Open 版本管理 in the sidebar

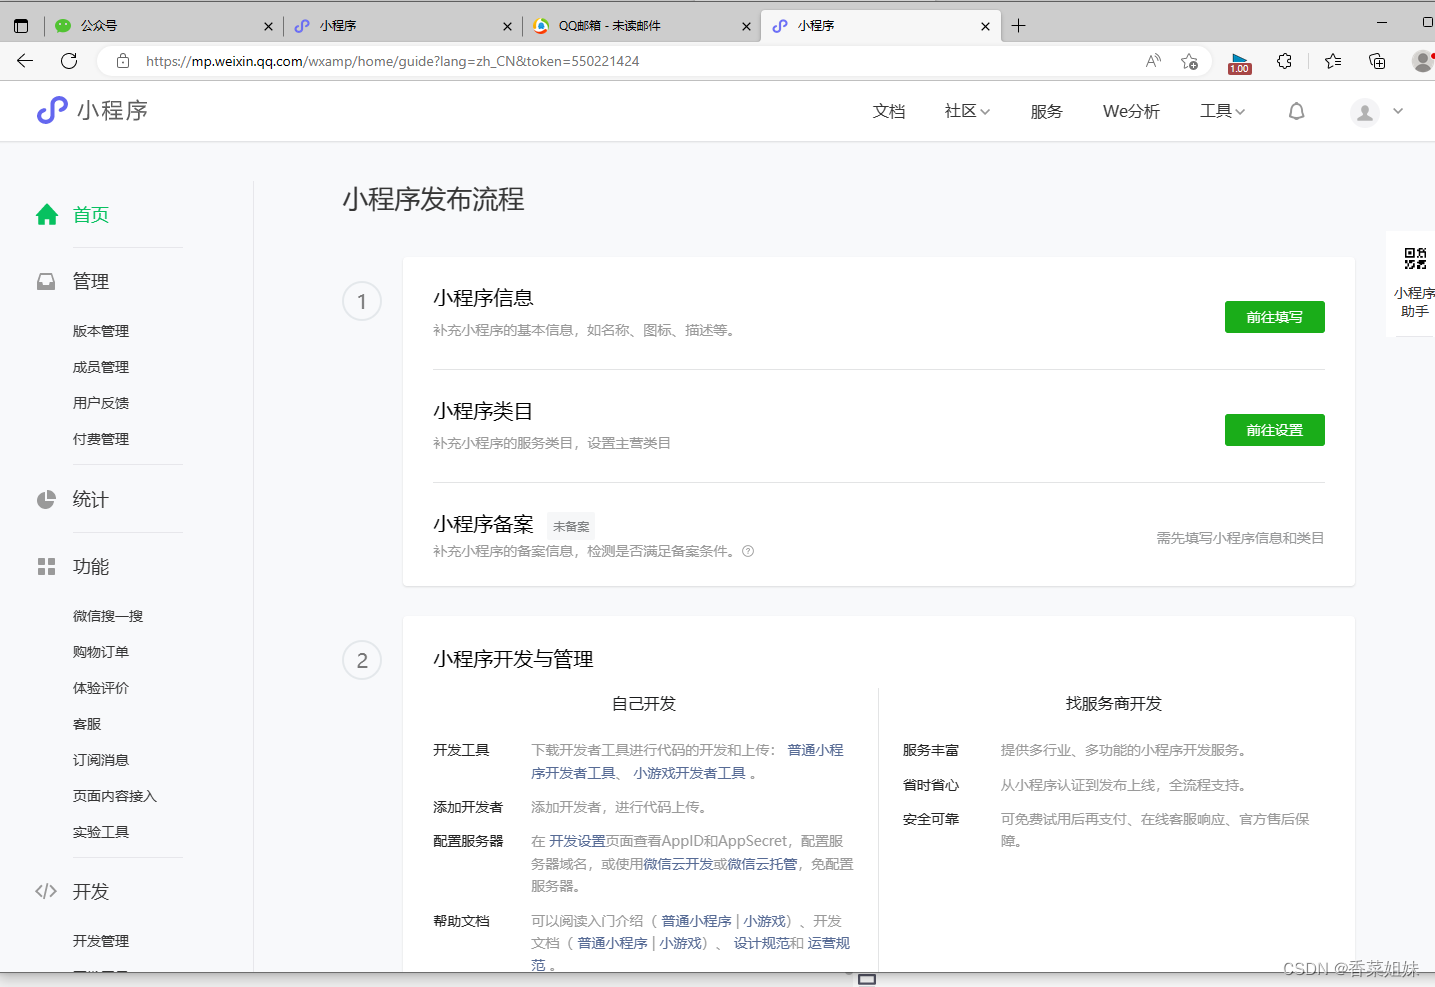coord(101,331)
